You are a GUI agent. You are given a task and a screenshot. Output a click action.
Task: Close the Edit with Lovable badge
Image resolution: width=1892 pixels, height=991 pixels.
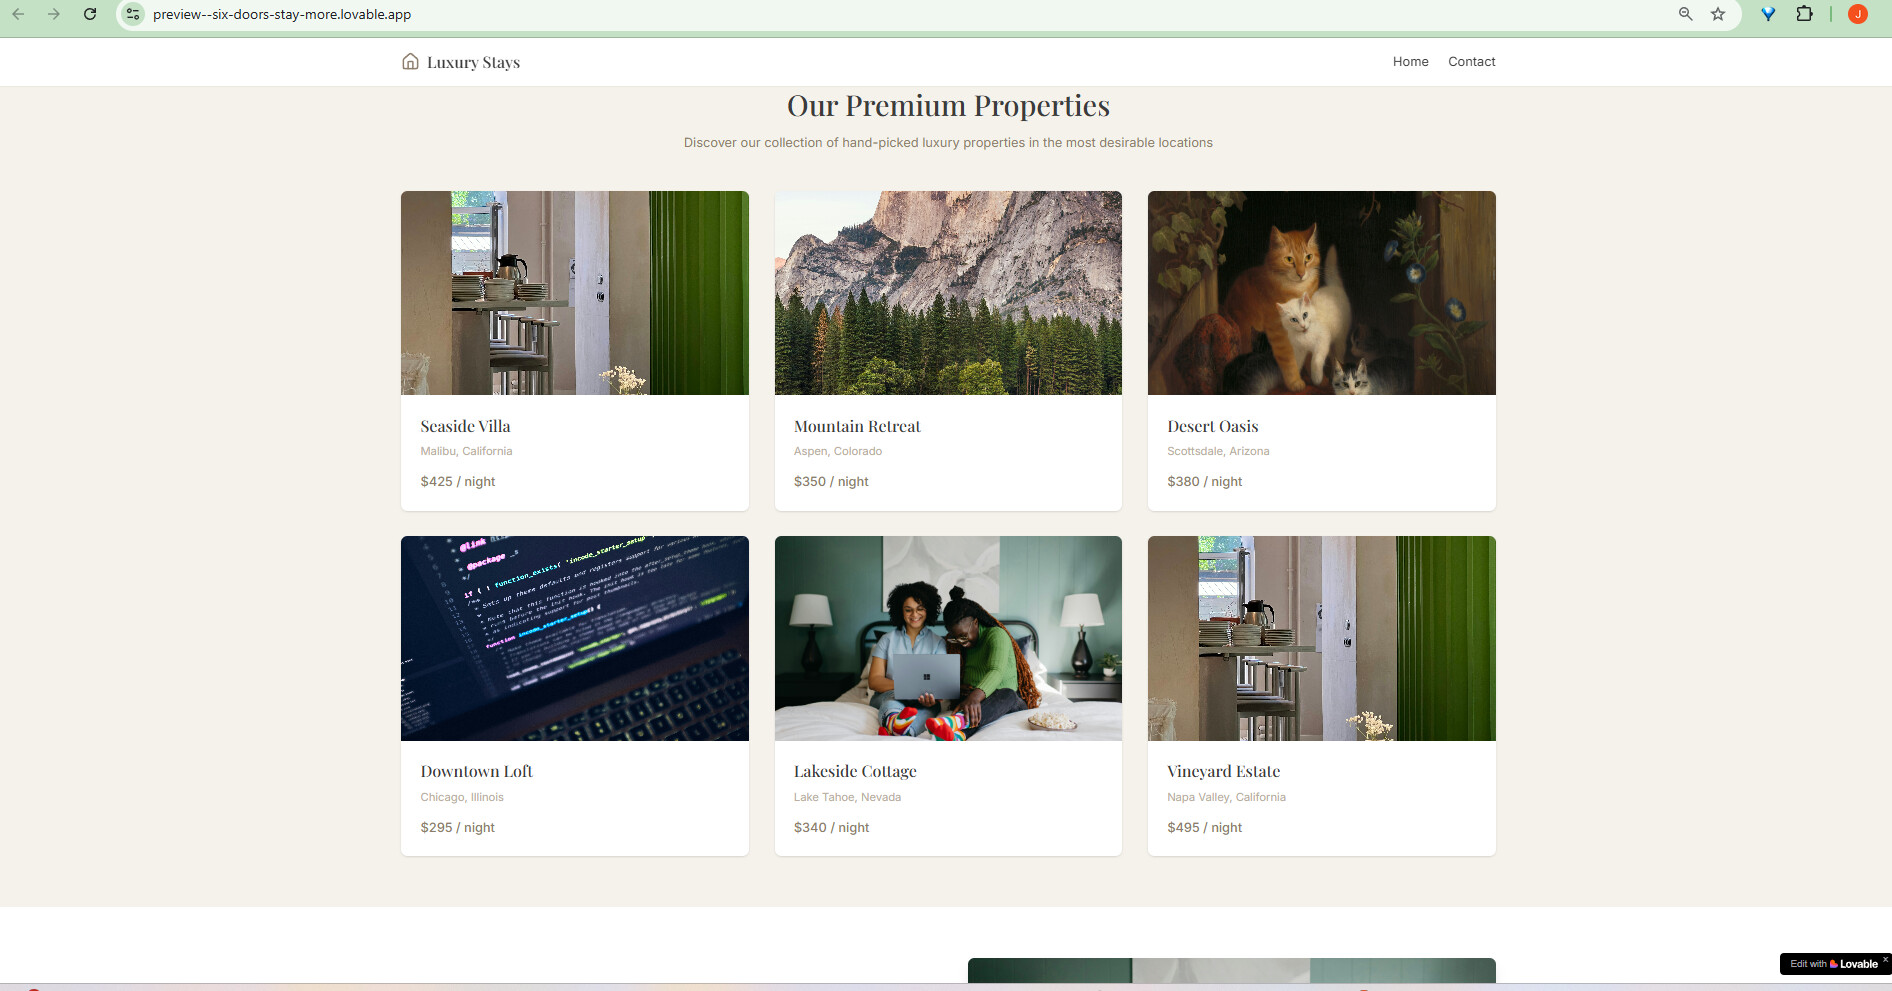pyautogui.click(x=1885, y=960)
